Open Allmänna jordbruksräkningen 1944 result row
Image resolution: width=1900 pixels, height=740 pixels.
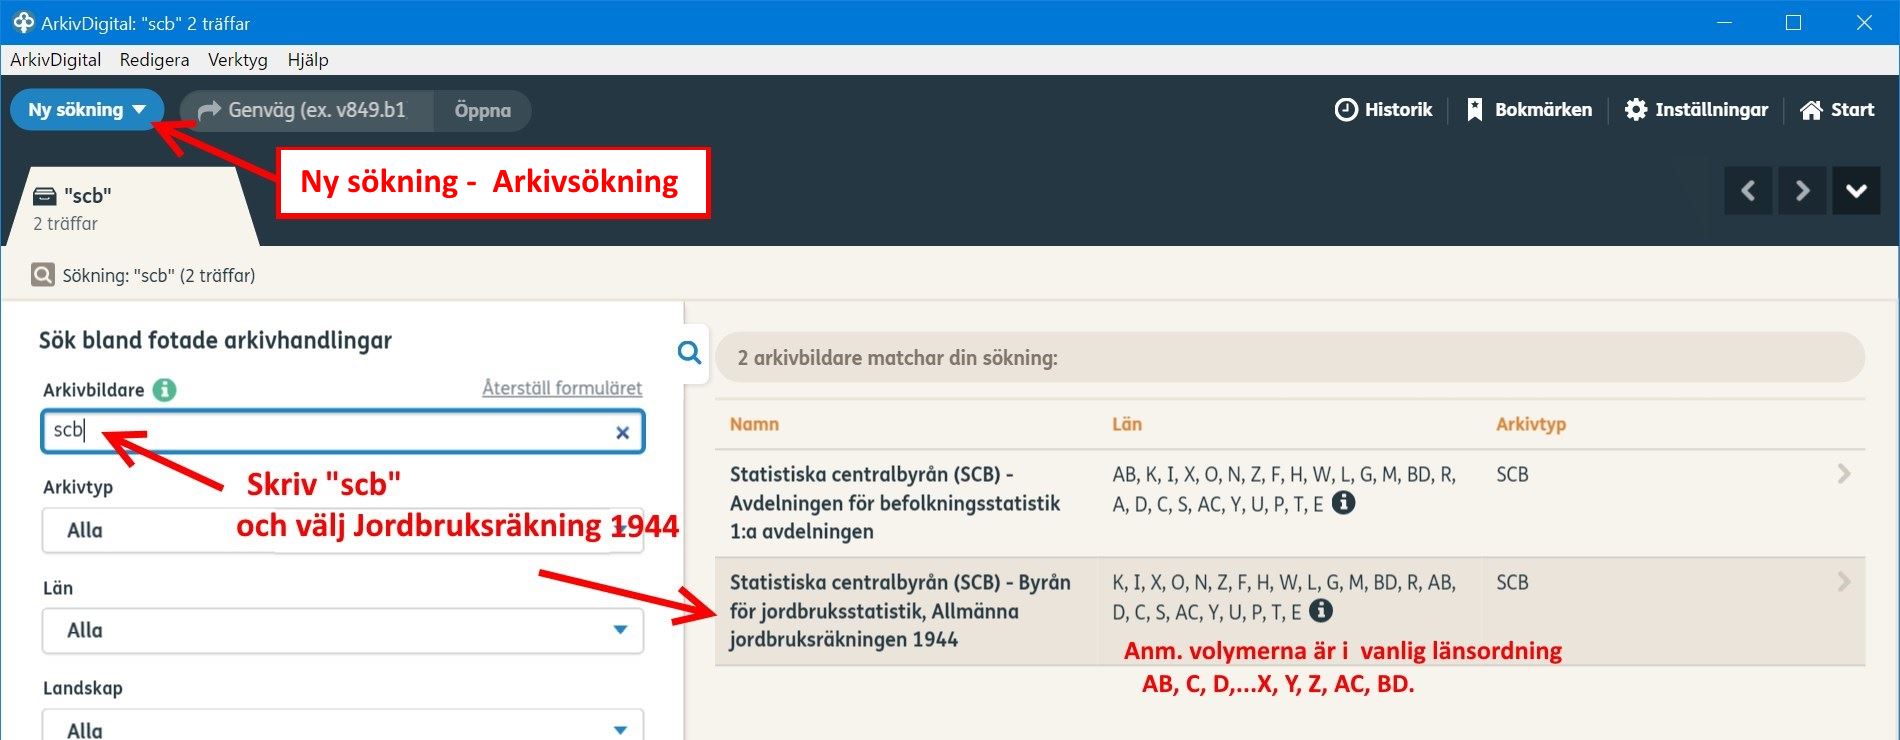1290,611
